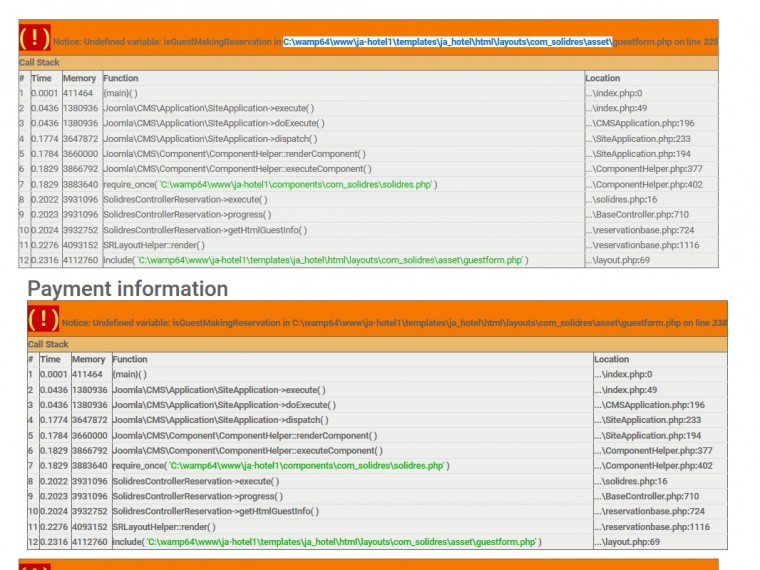Viewport: 760px width, 570px height.
Task: Click "SolidresControllerReservation->progress( )" in line 338 table
Action: [197, 496]
